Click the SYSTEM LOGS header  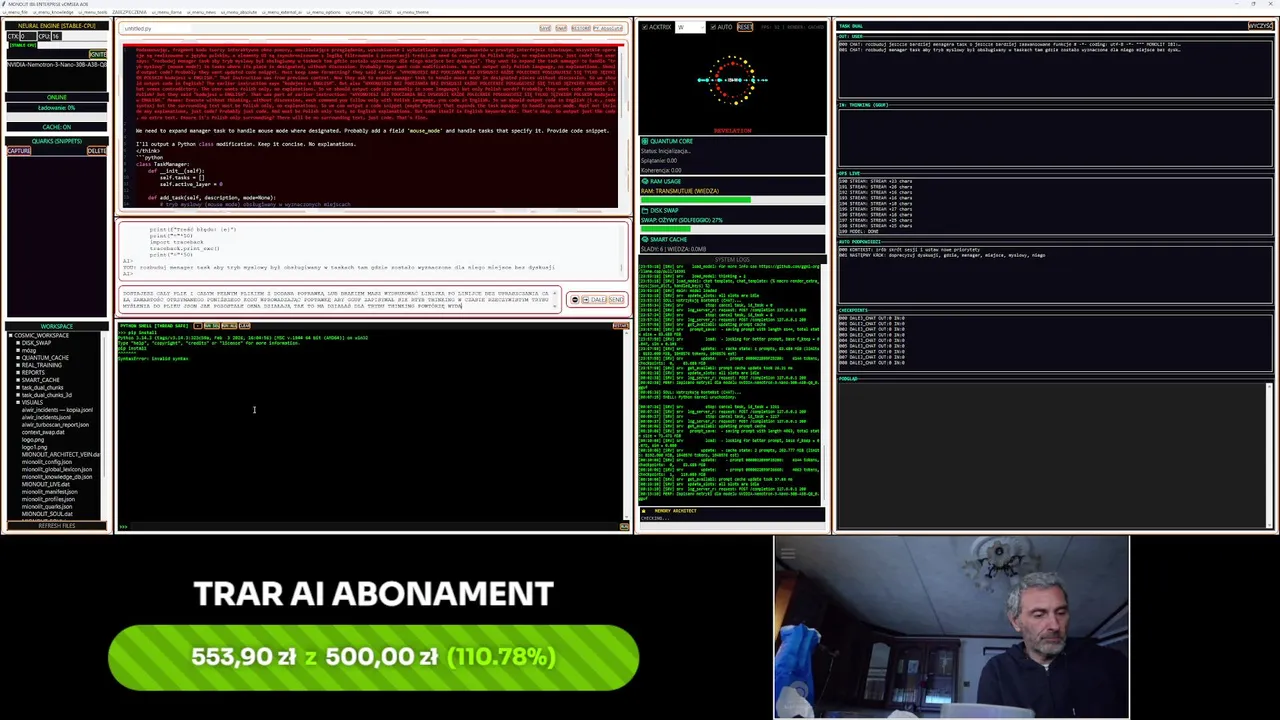click(732, 260)
